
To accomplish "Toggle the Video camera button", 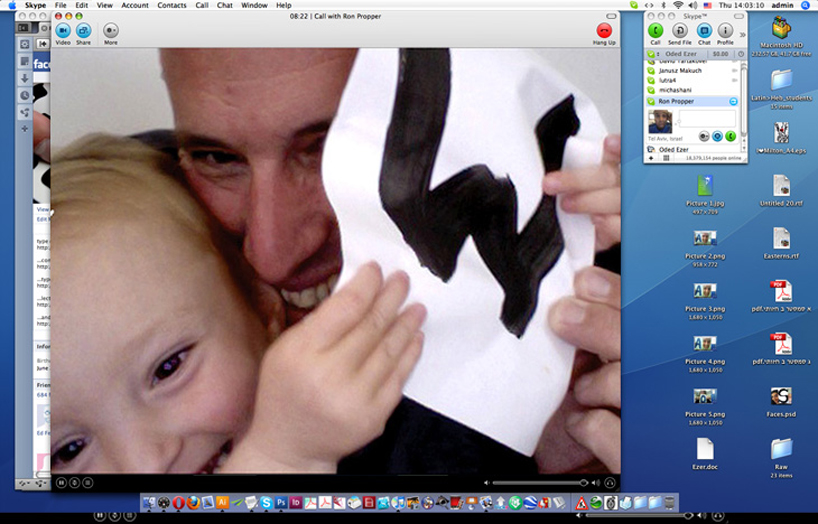I will [x=62, y=31].
